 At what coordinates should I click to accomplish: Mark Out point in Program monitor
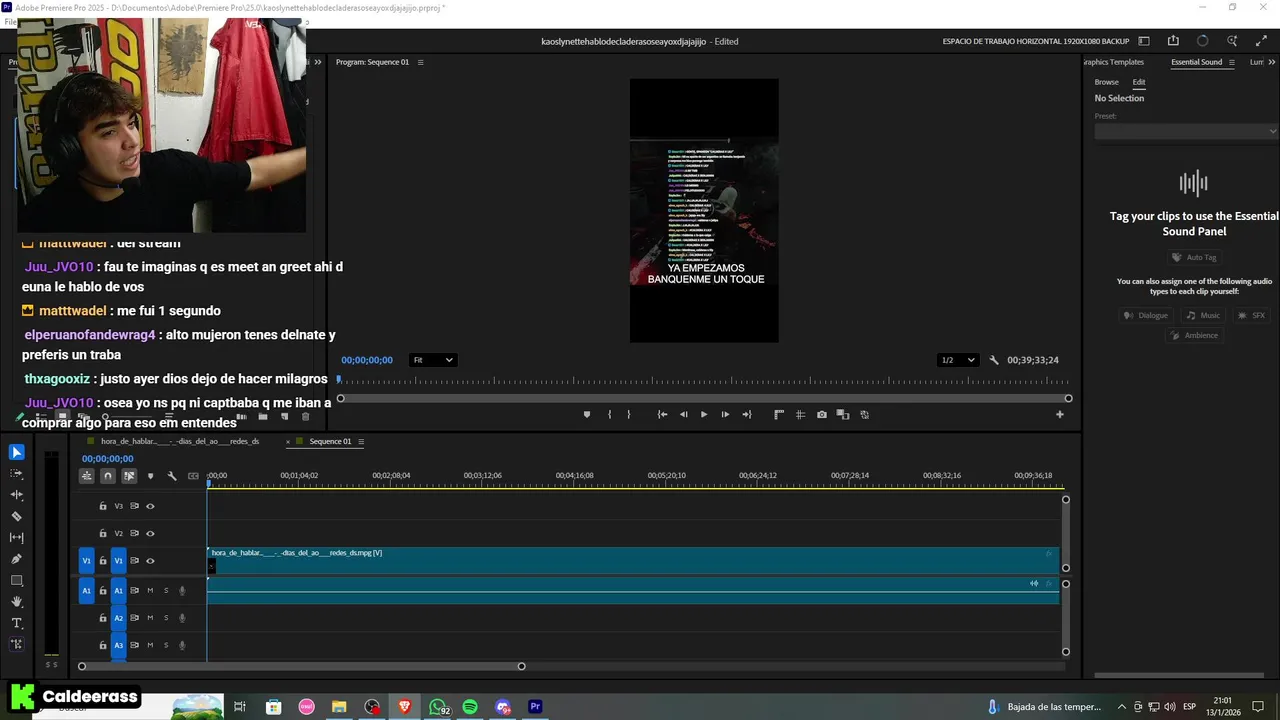(629, 414)
